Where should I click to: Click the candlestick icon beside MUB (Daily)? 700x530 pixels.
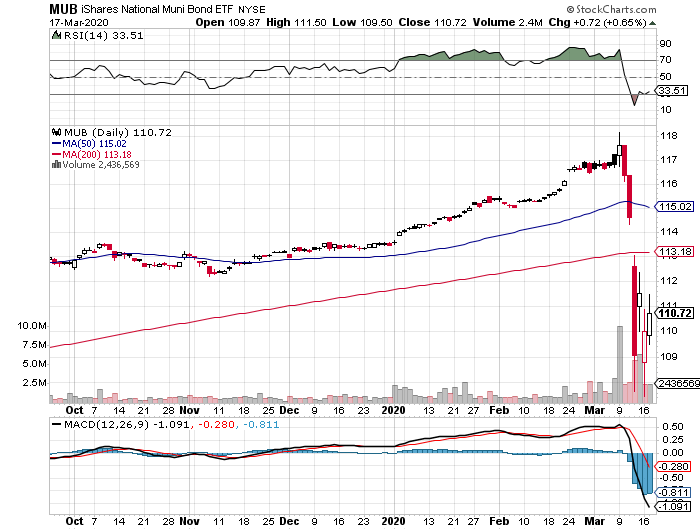tap(56, 132)
